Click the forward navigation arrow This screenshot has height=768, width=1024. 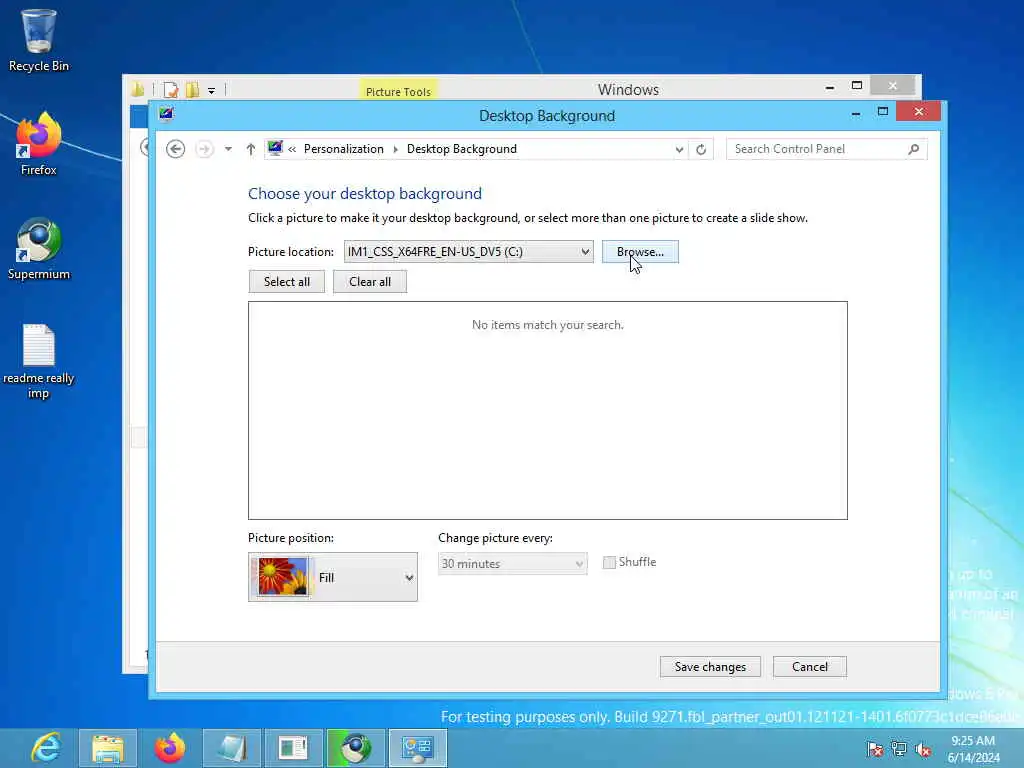click(x=204, y=149)
